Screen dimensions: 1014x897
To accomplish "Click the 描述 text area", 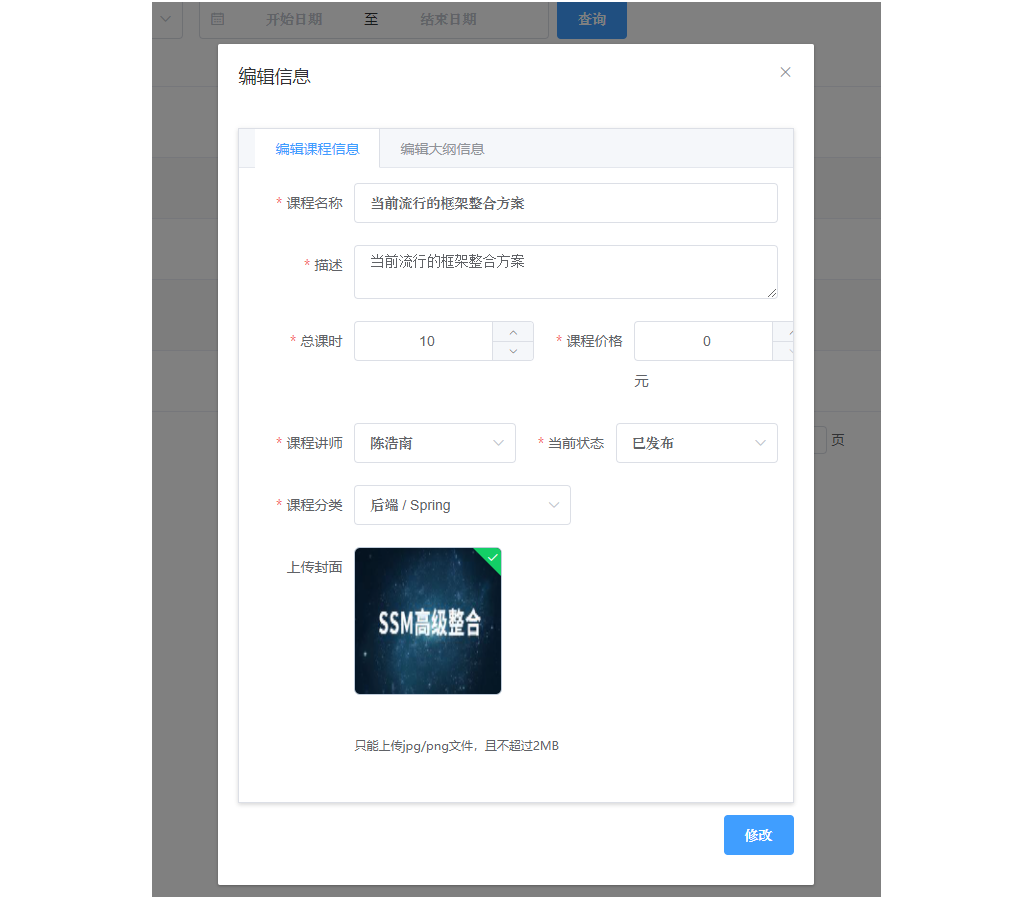I will click(x=565, y=272).
